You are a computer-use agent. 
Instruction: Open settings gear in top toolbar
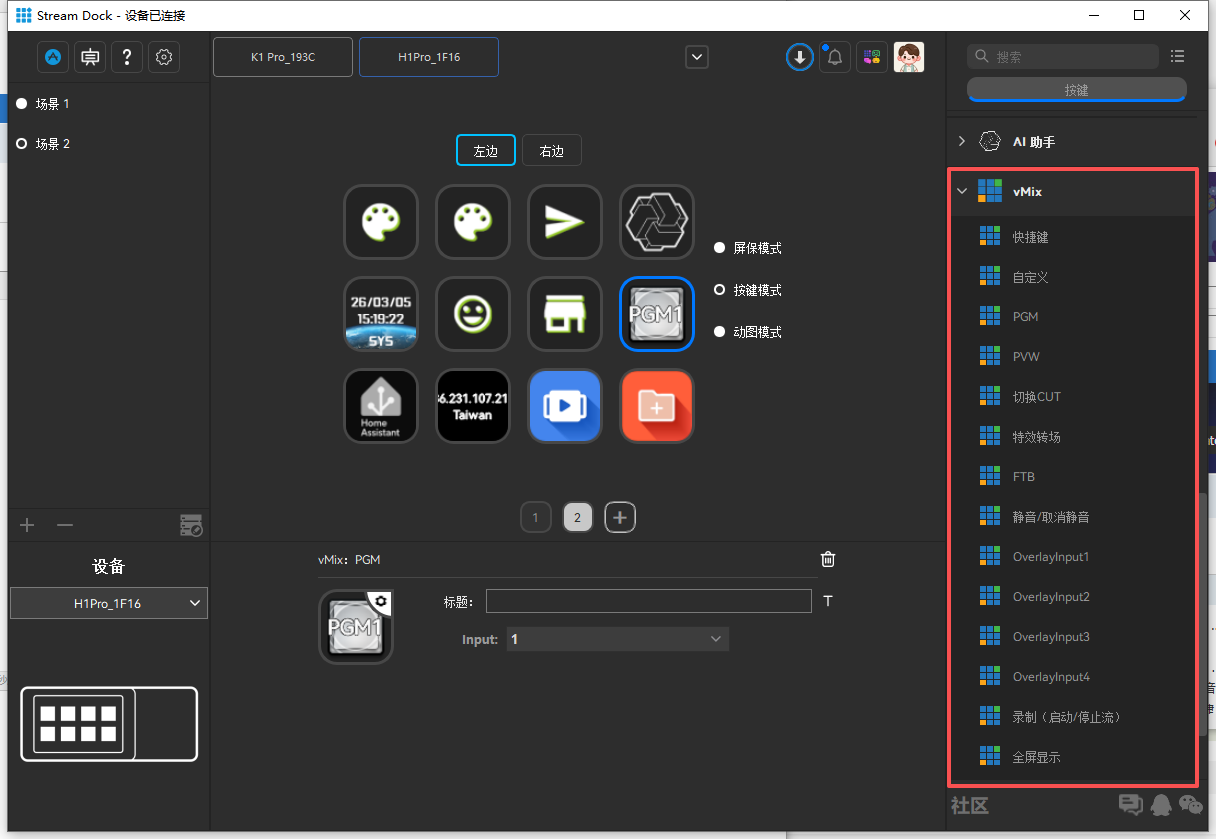[x=164, y=58]
